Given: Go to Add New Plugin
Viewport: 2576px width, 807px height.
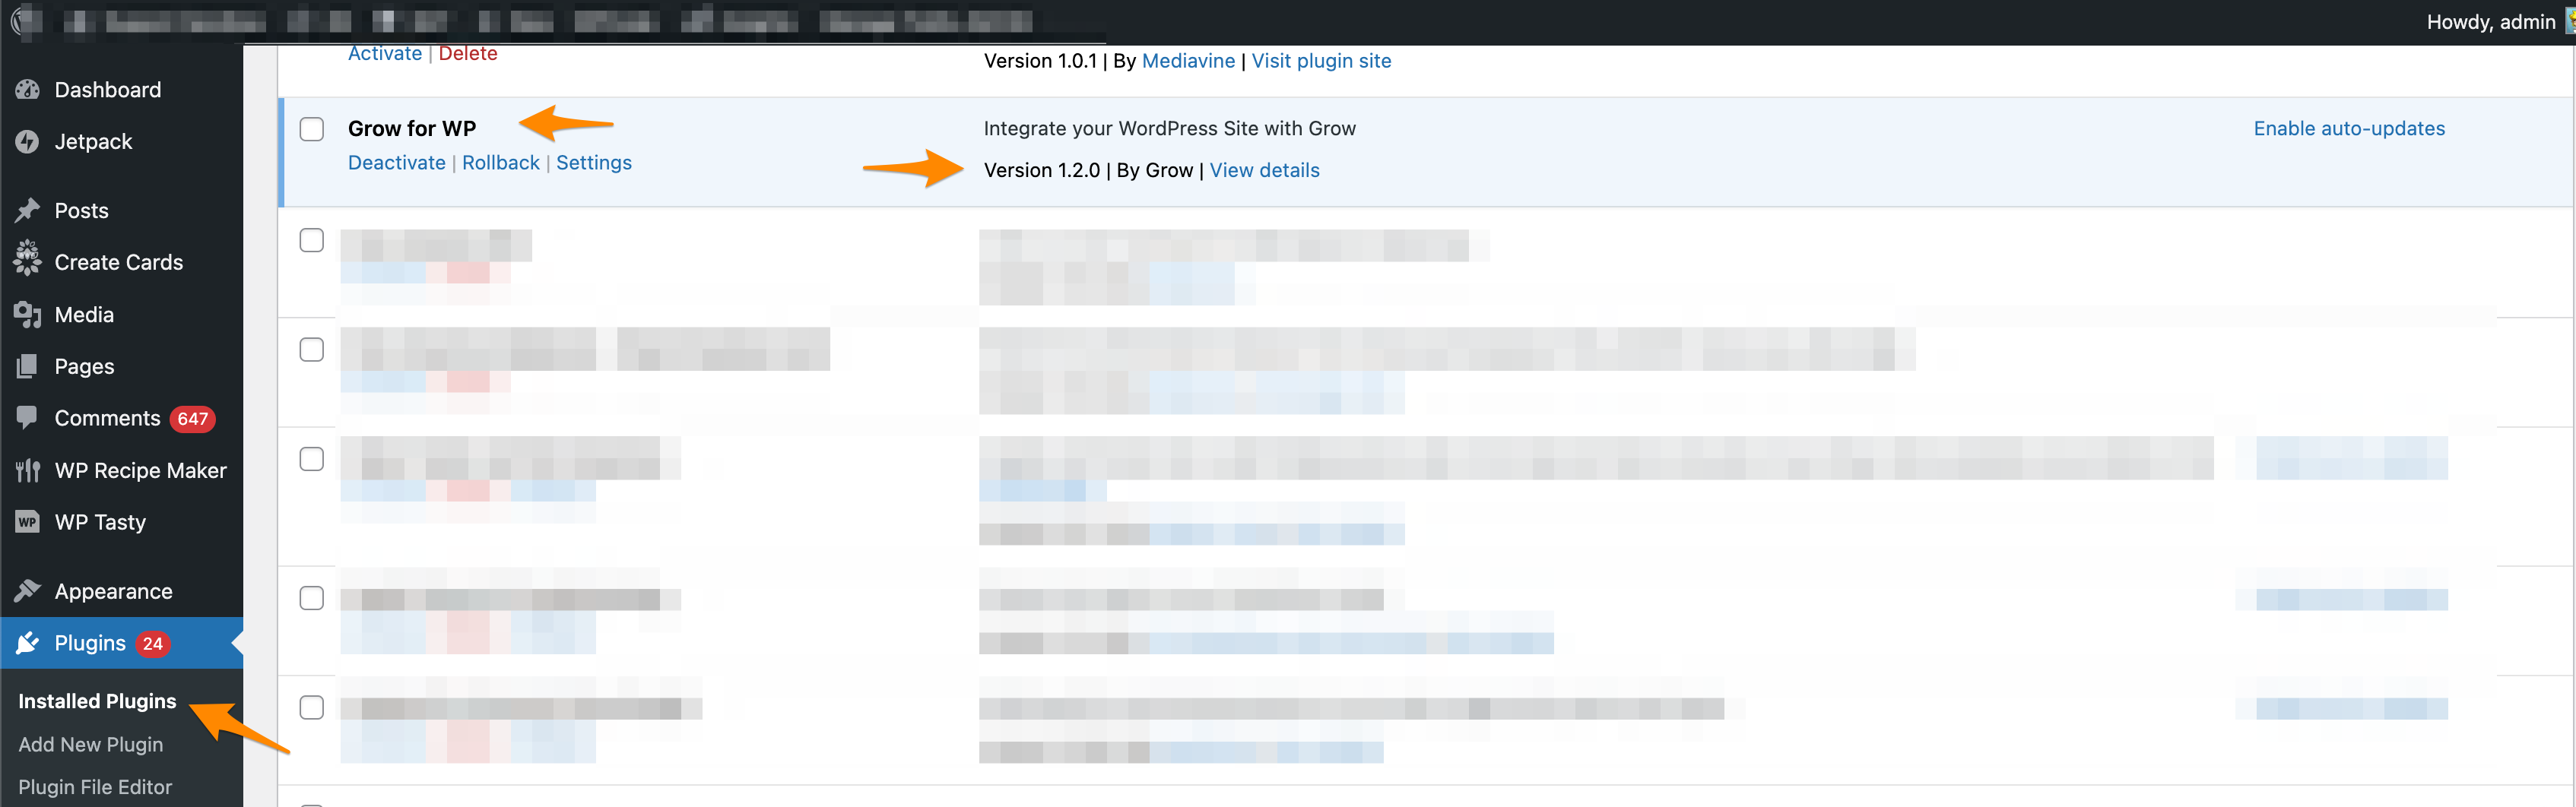Looking at the screenshot, I should pos(90,744).
